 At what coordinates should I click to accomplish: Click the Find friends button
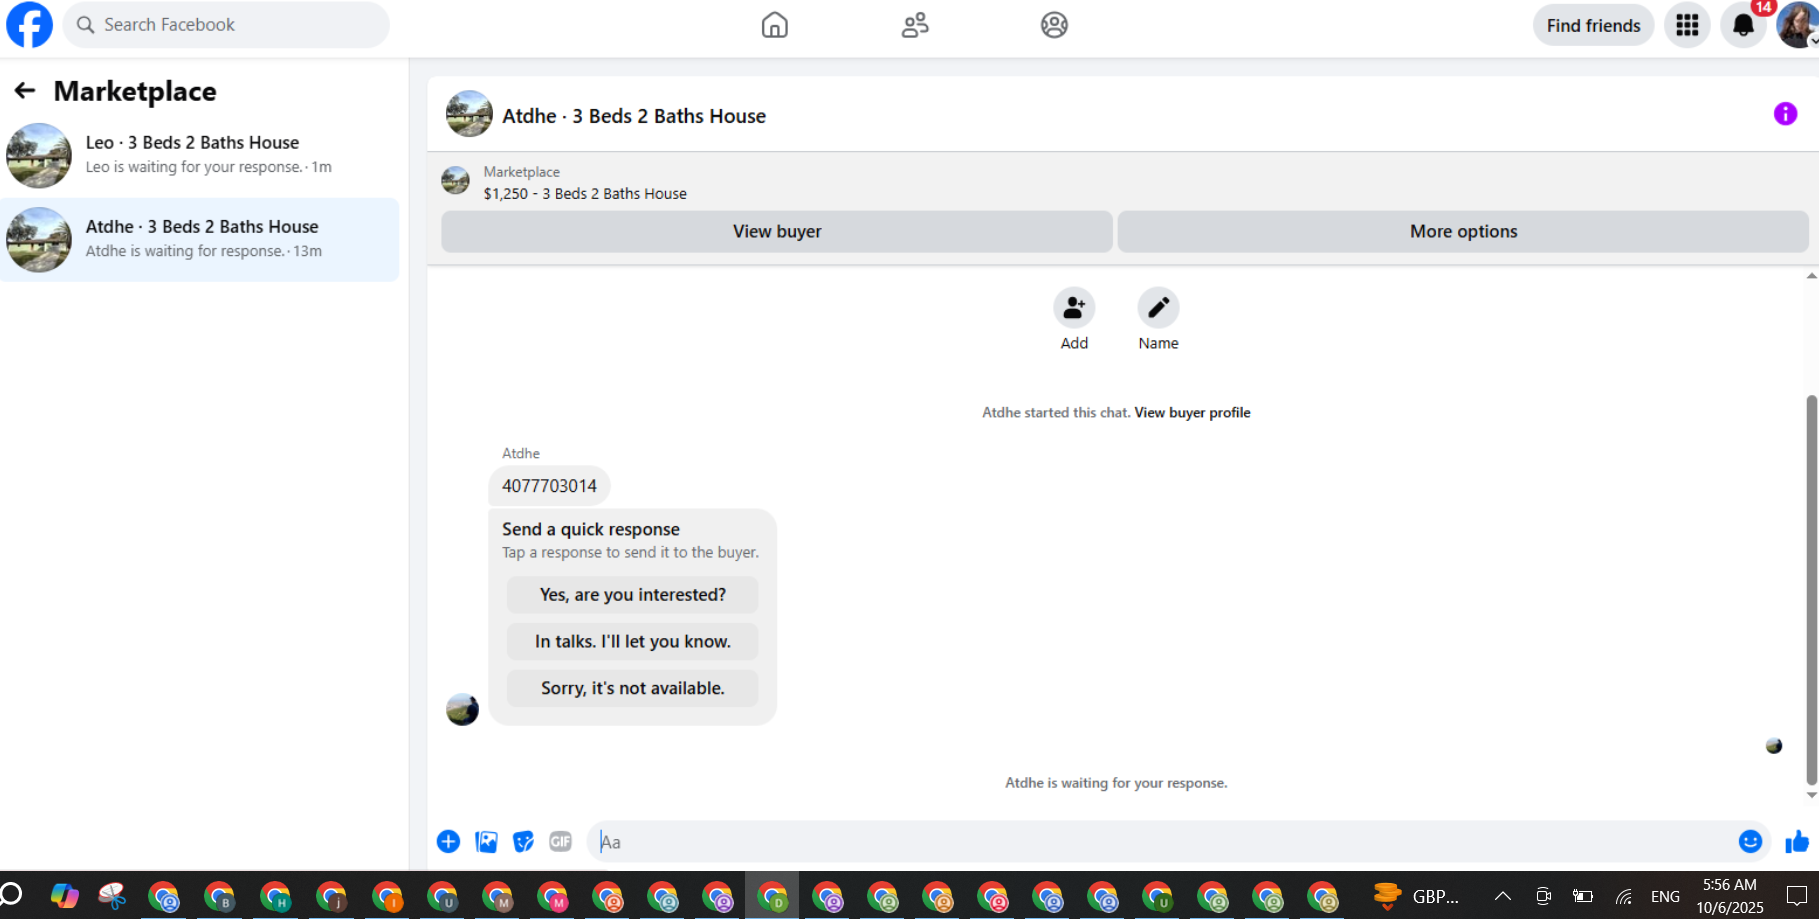1593,25
